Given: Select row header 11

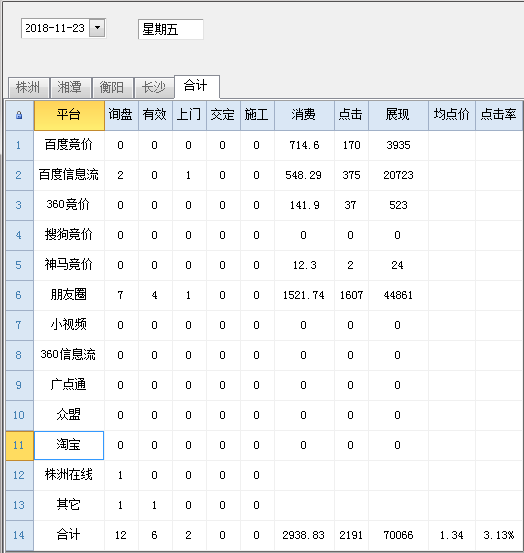Looking at the screenshot, I should [x=19, y=445].
